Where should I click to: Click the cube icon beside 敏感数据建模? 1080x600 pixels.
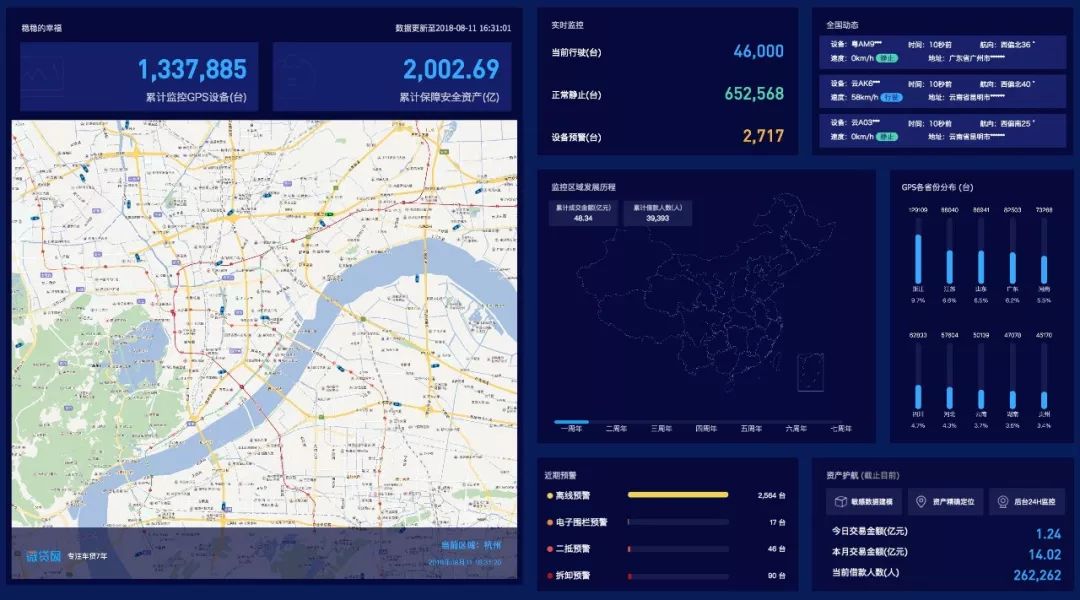[842, 502]
